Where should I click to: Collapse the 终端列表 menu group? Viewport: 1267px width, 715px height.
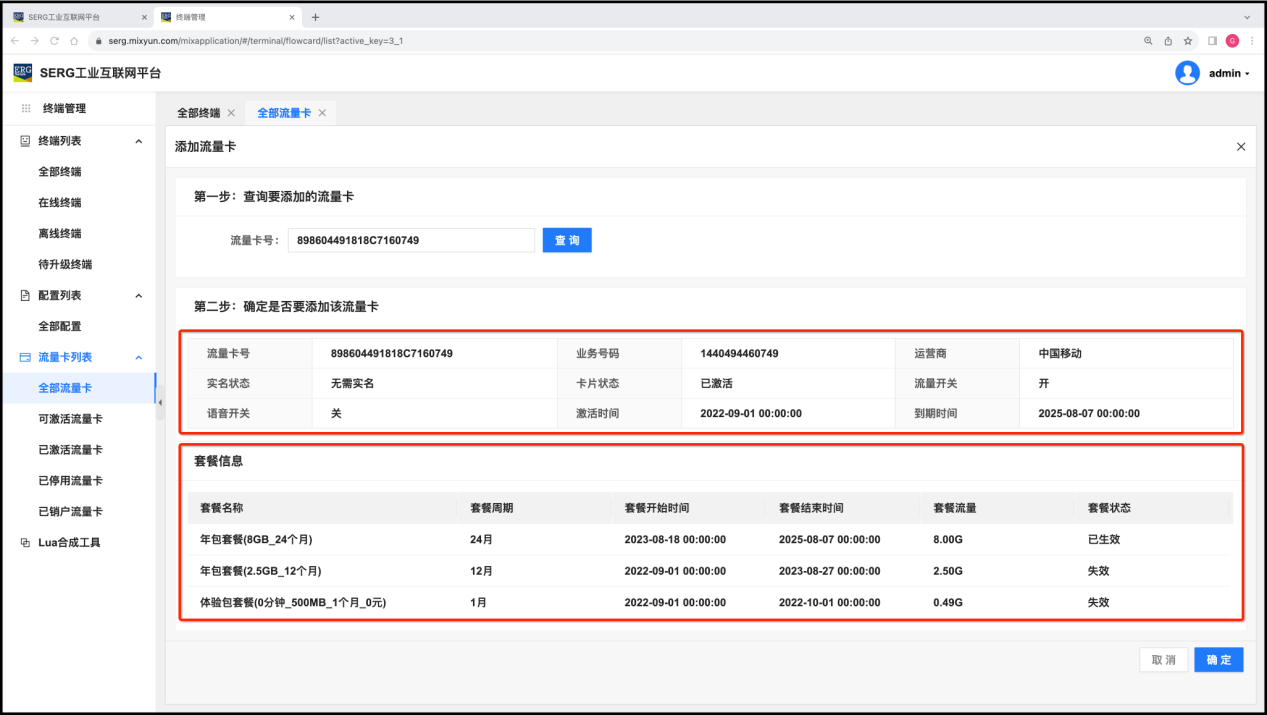138,141
